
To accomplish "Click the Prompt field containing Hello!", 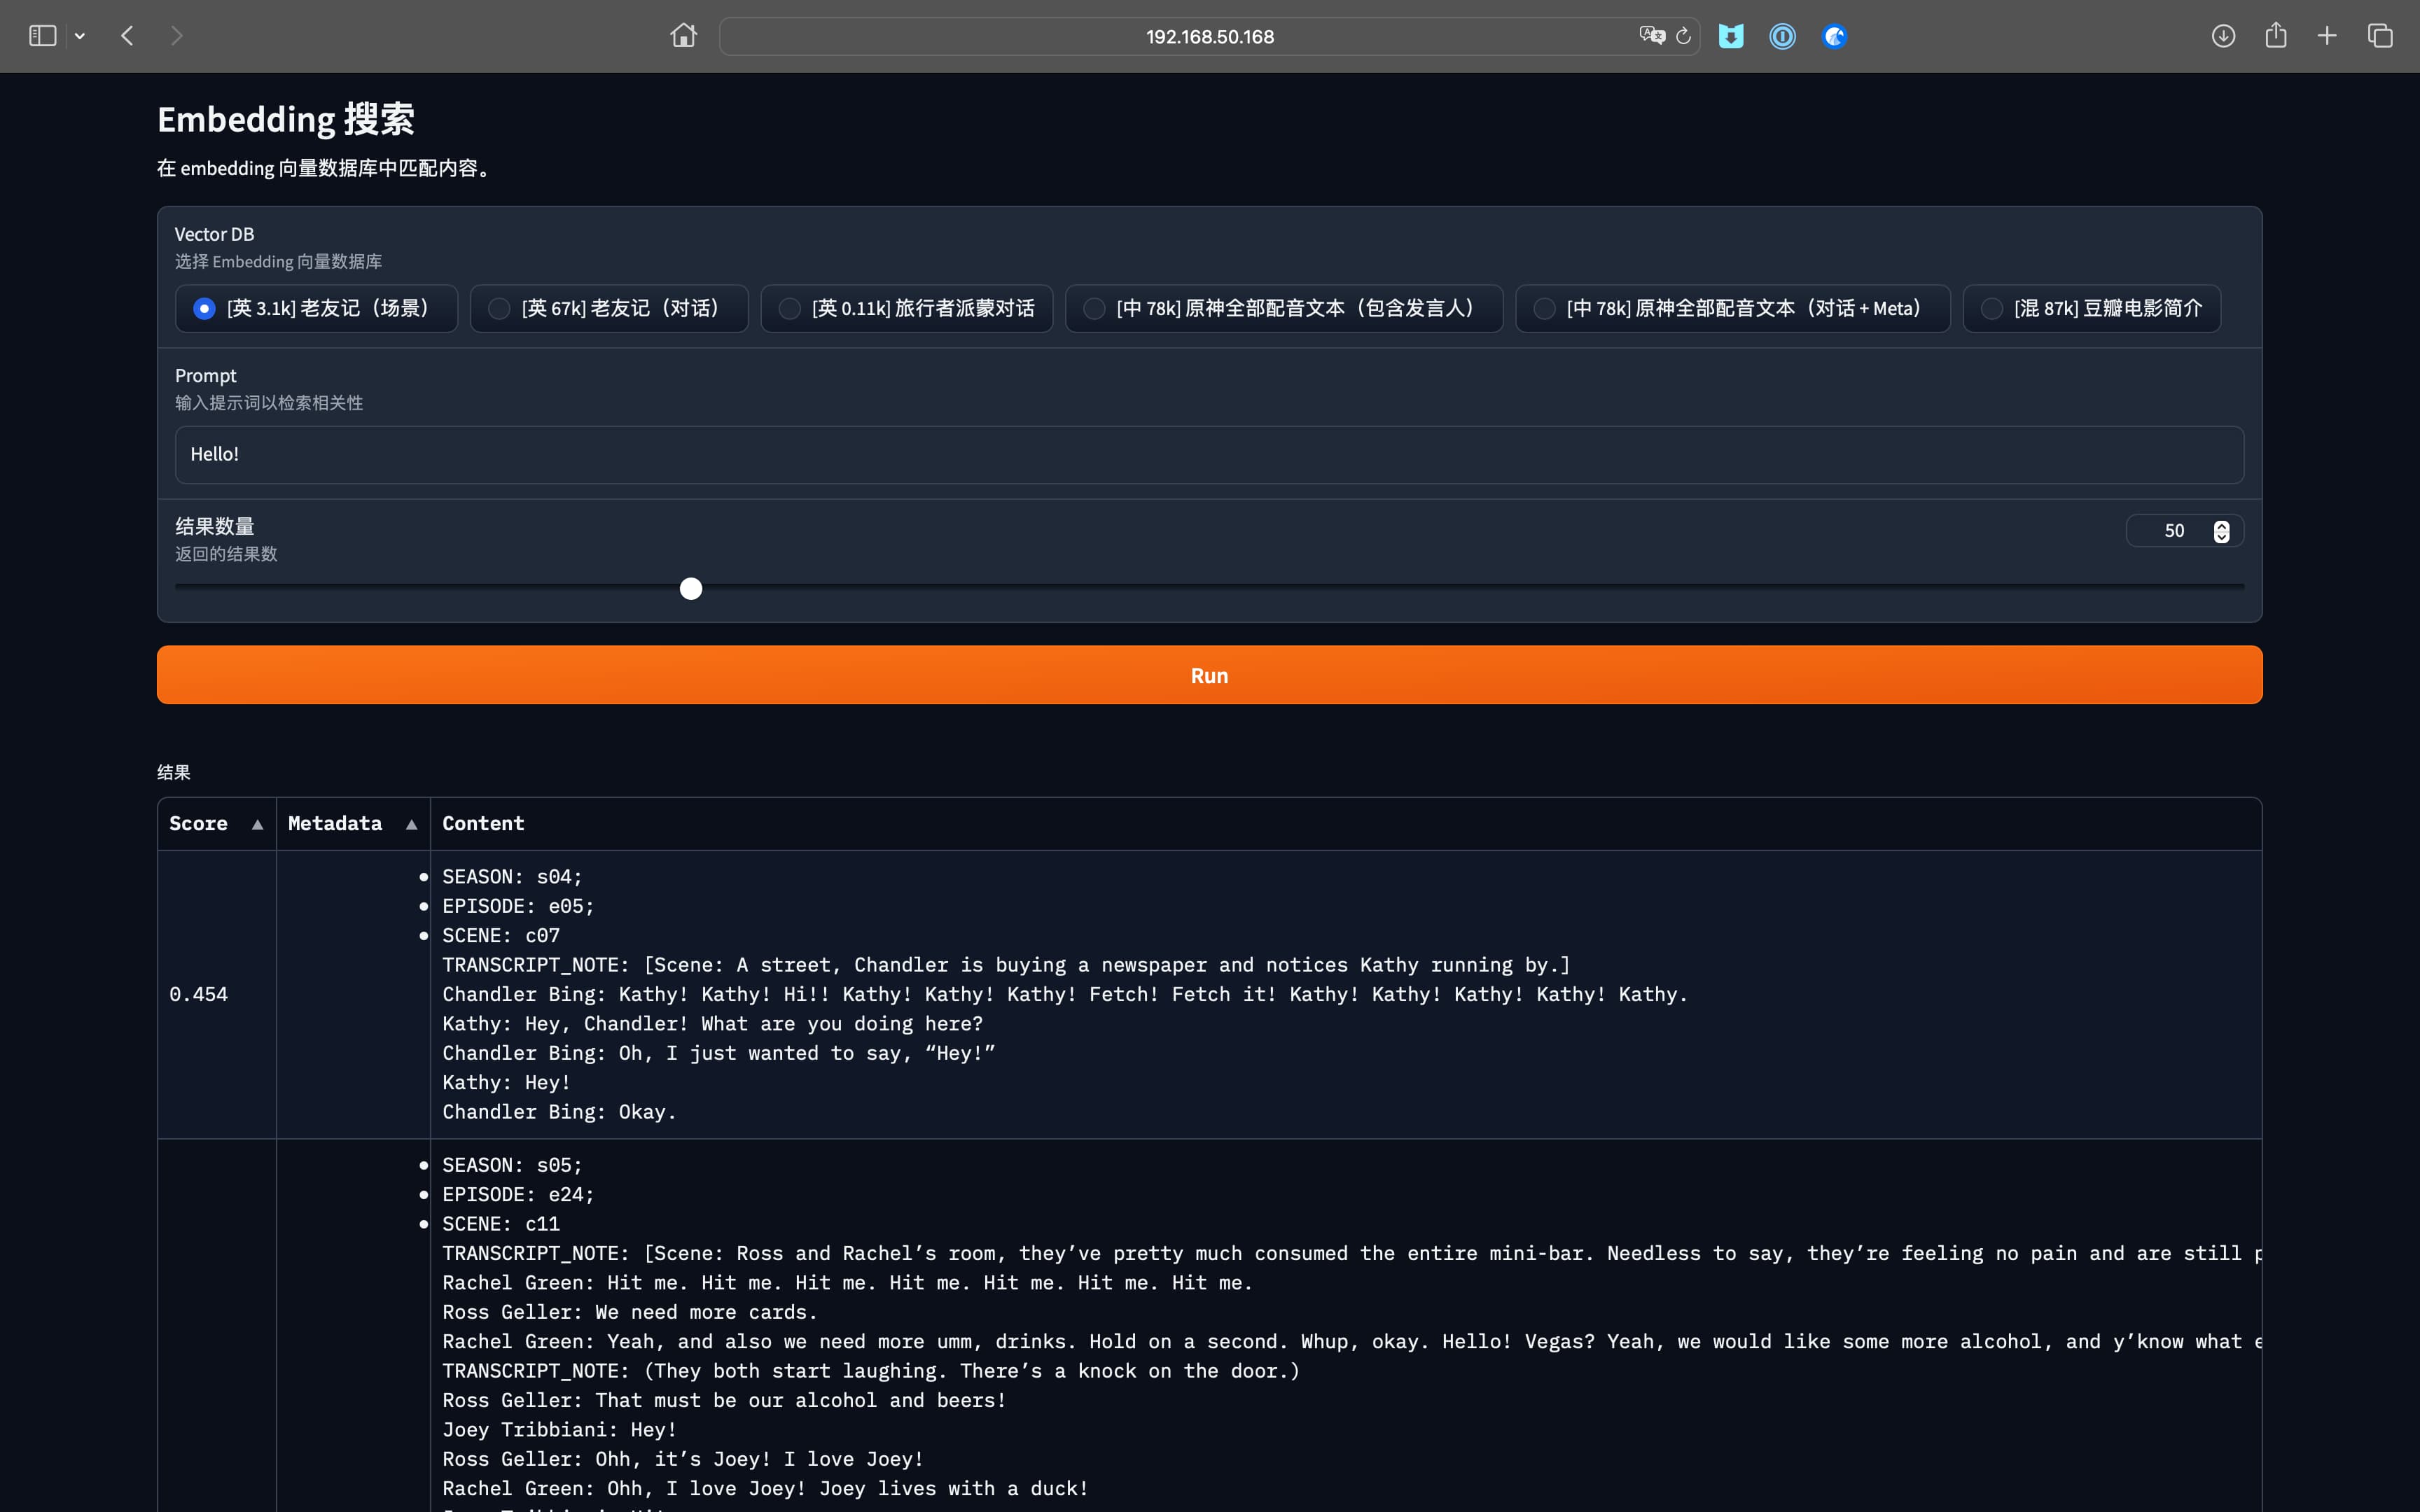I will (x=1209, y=455).
